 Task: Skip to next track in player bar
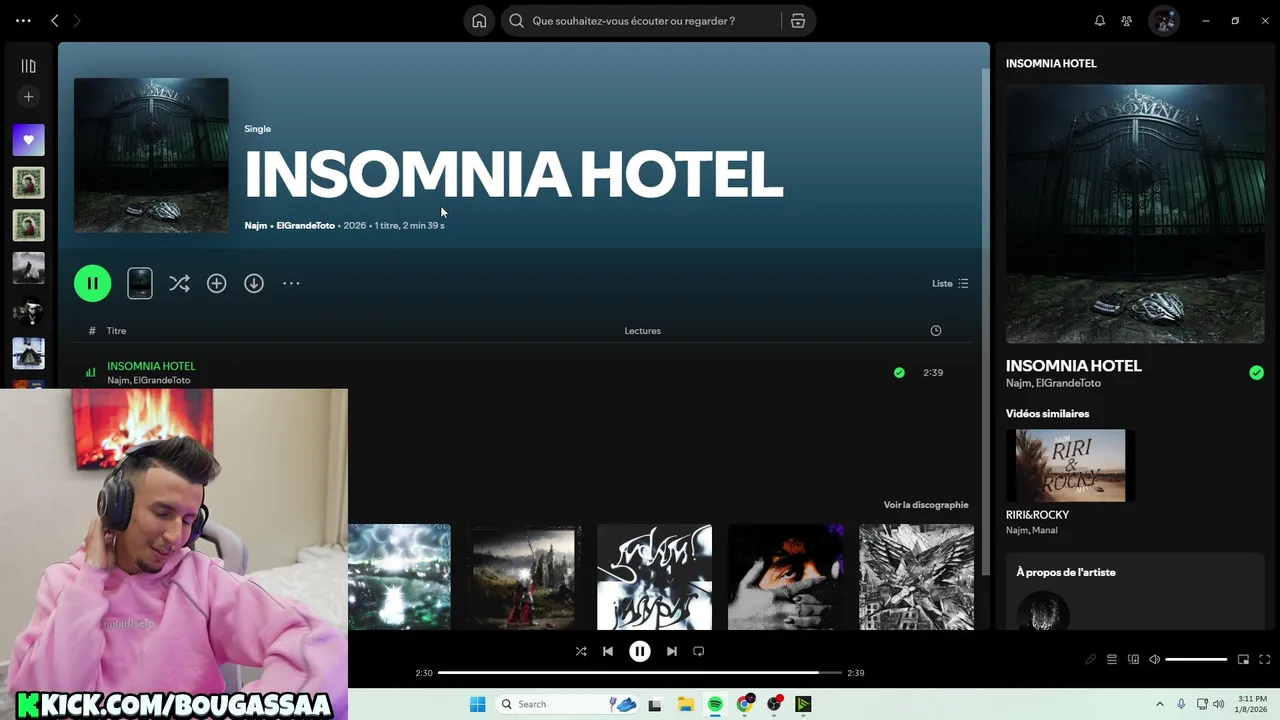tap(672, 651)
